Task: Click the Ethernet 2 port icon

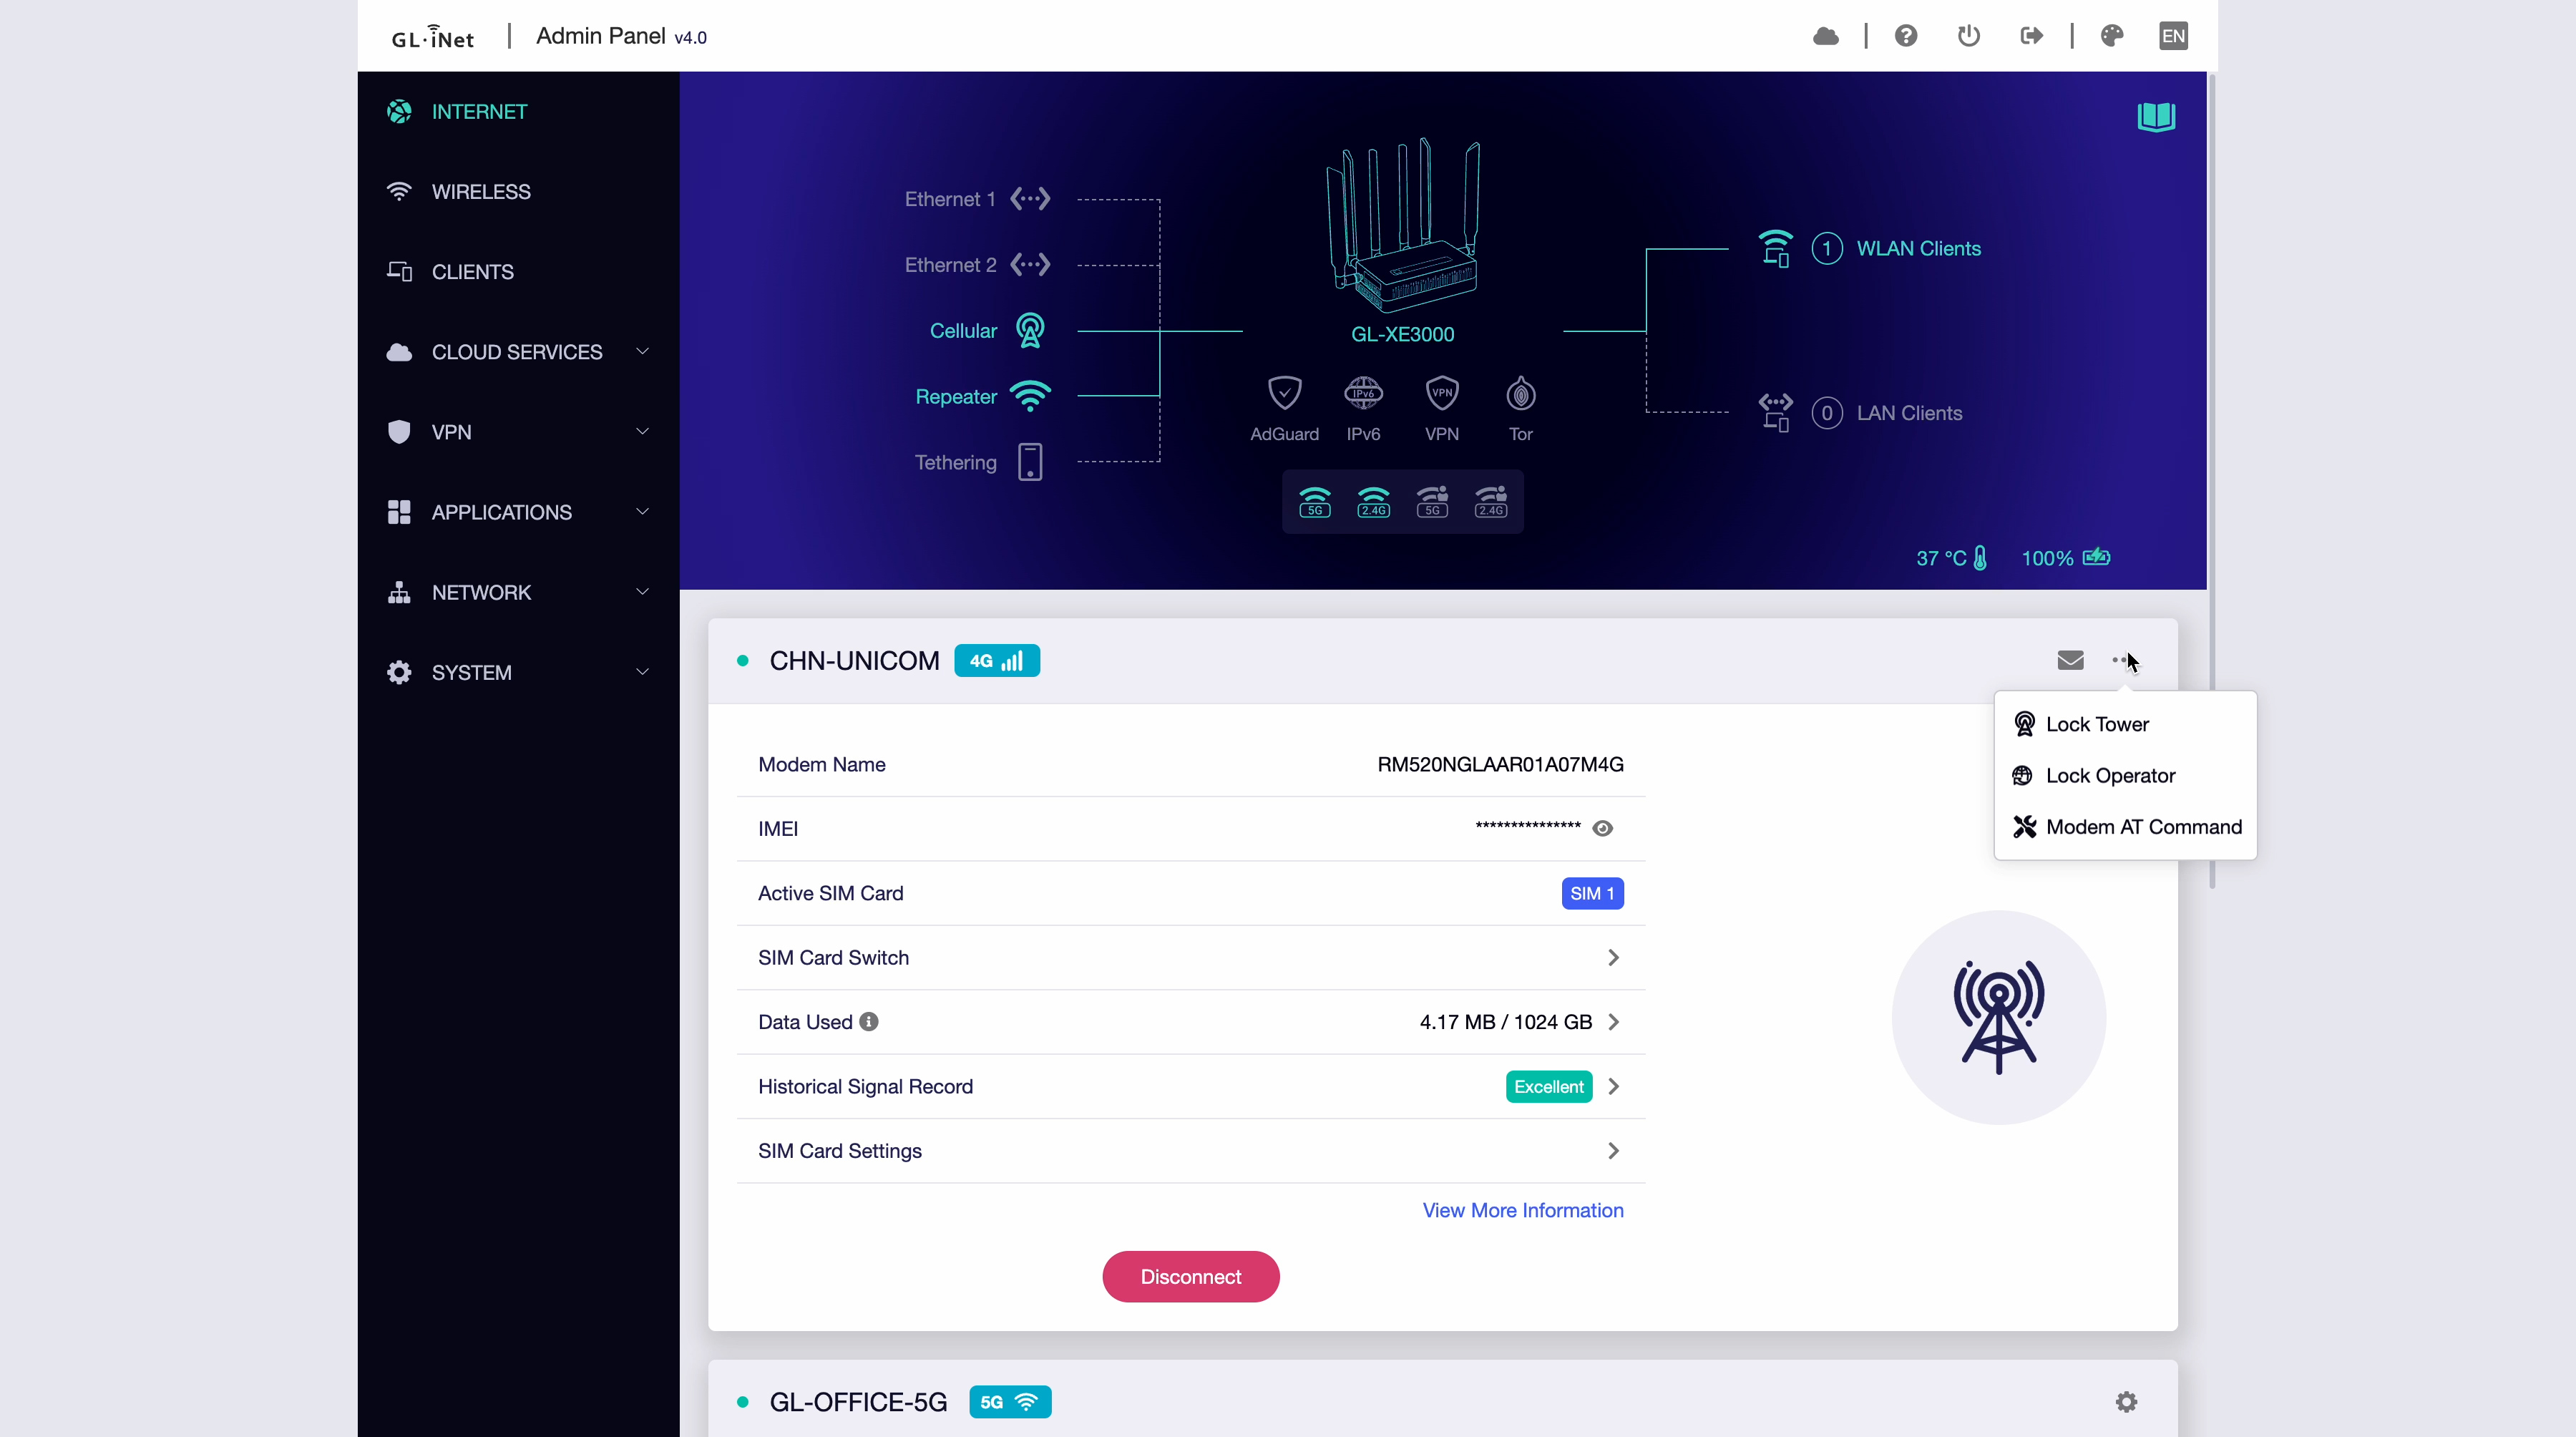Action: click(1030, 265)
